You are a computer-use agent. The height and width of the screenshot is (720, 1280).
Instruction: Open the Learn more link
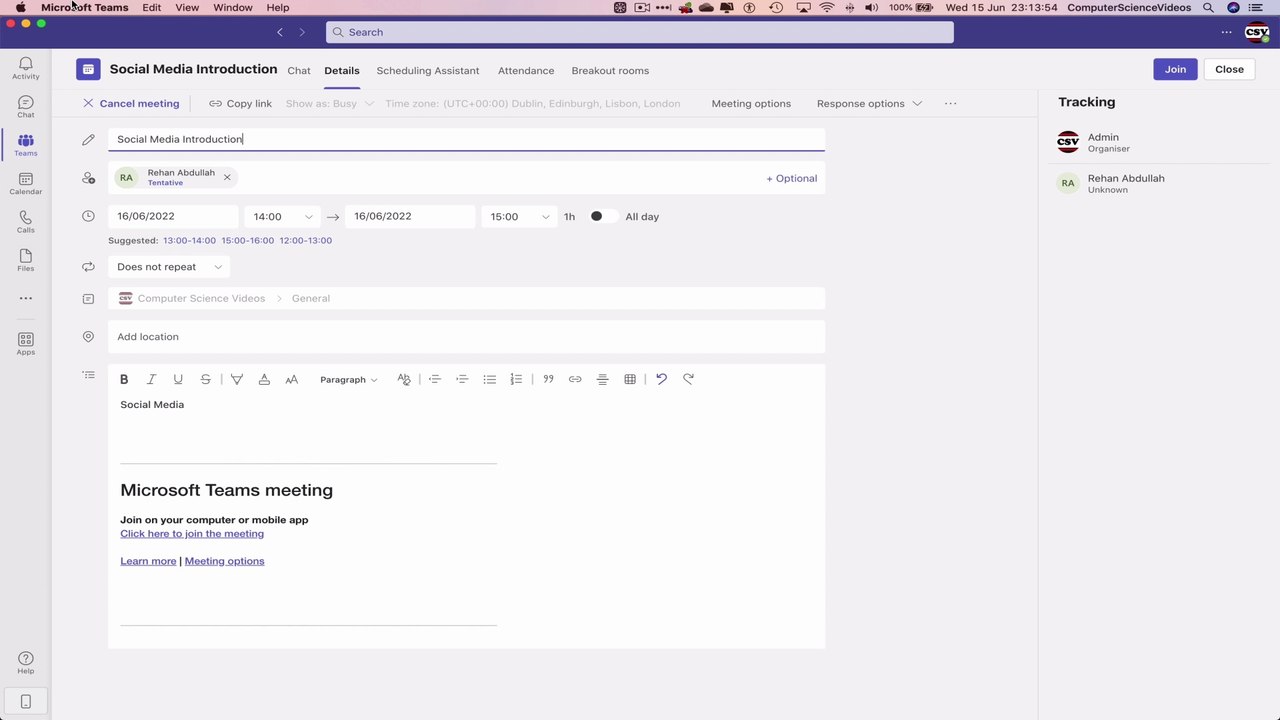tap(148, 561)
